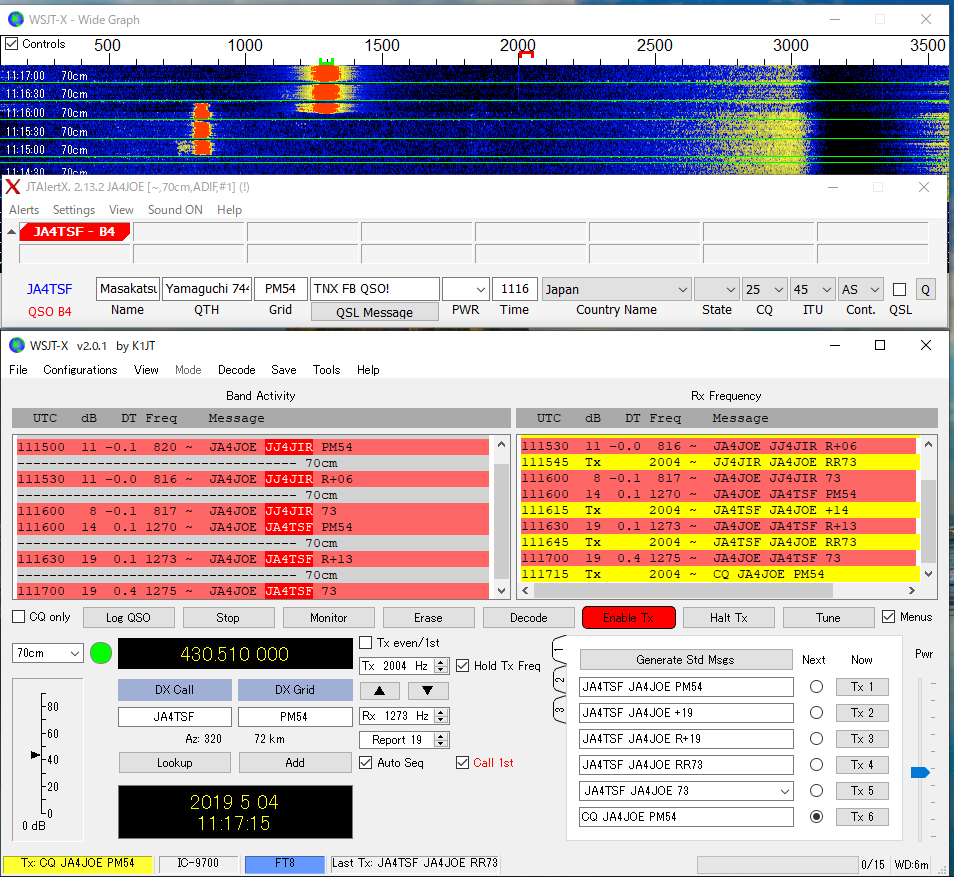954x877 pixels.
Task: Click the Q button in JTAlertX
Action: [x=925, y=290]
